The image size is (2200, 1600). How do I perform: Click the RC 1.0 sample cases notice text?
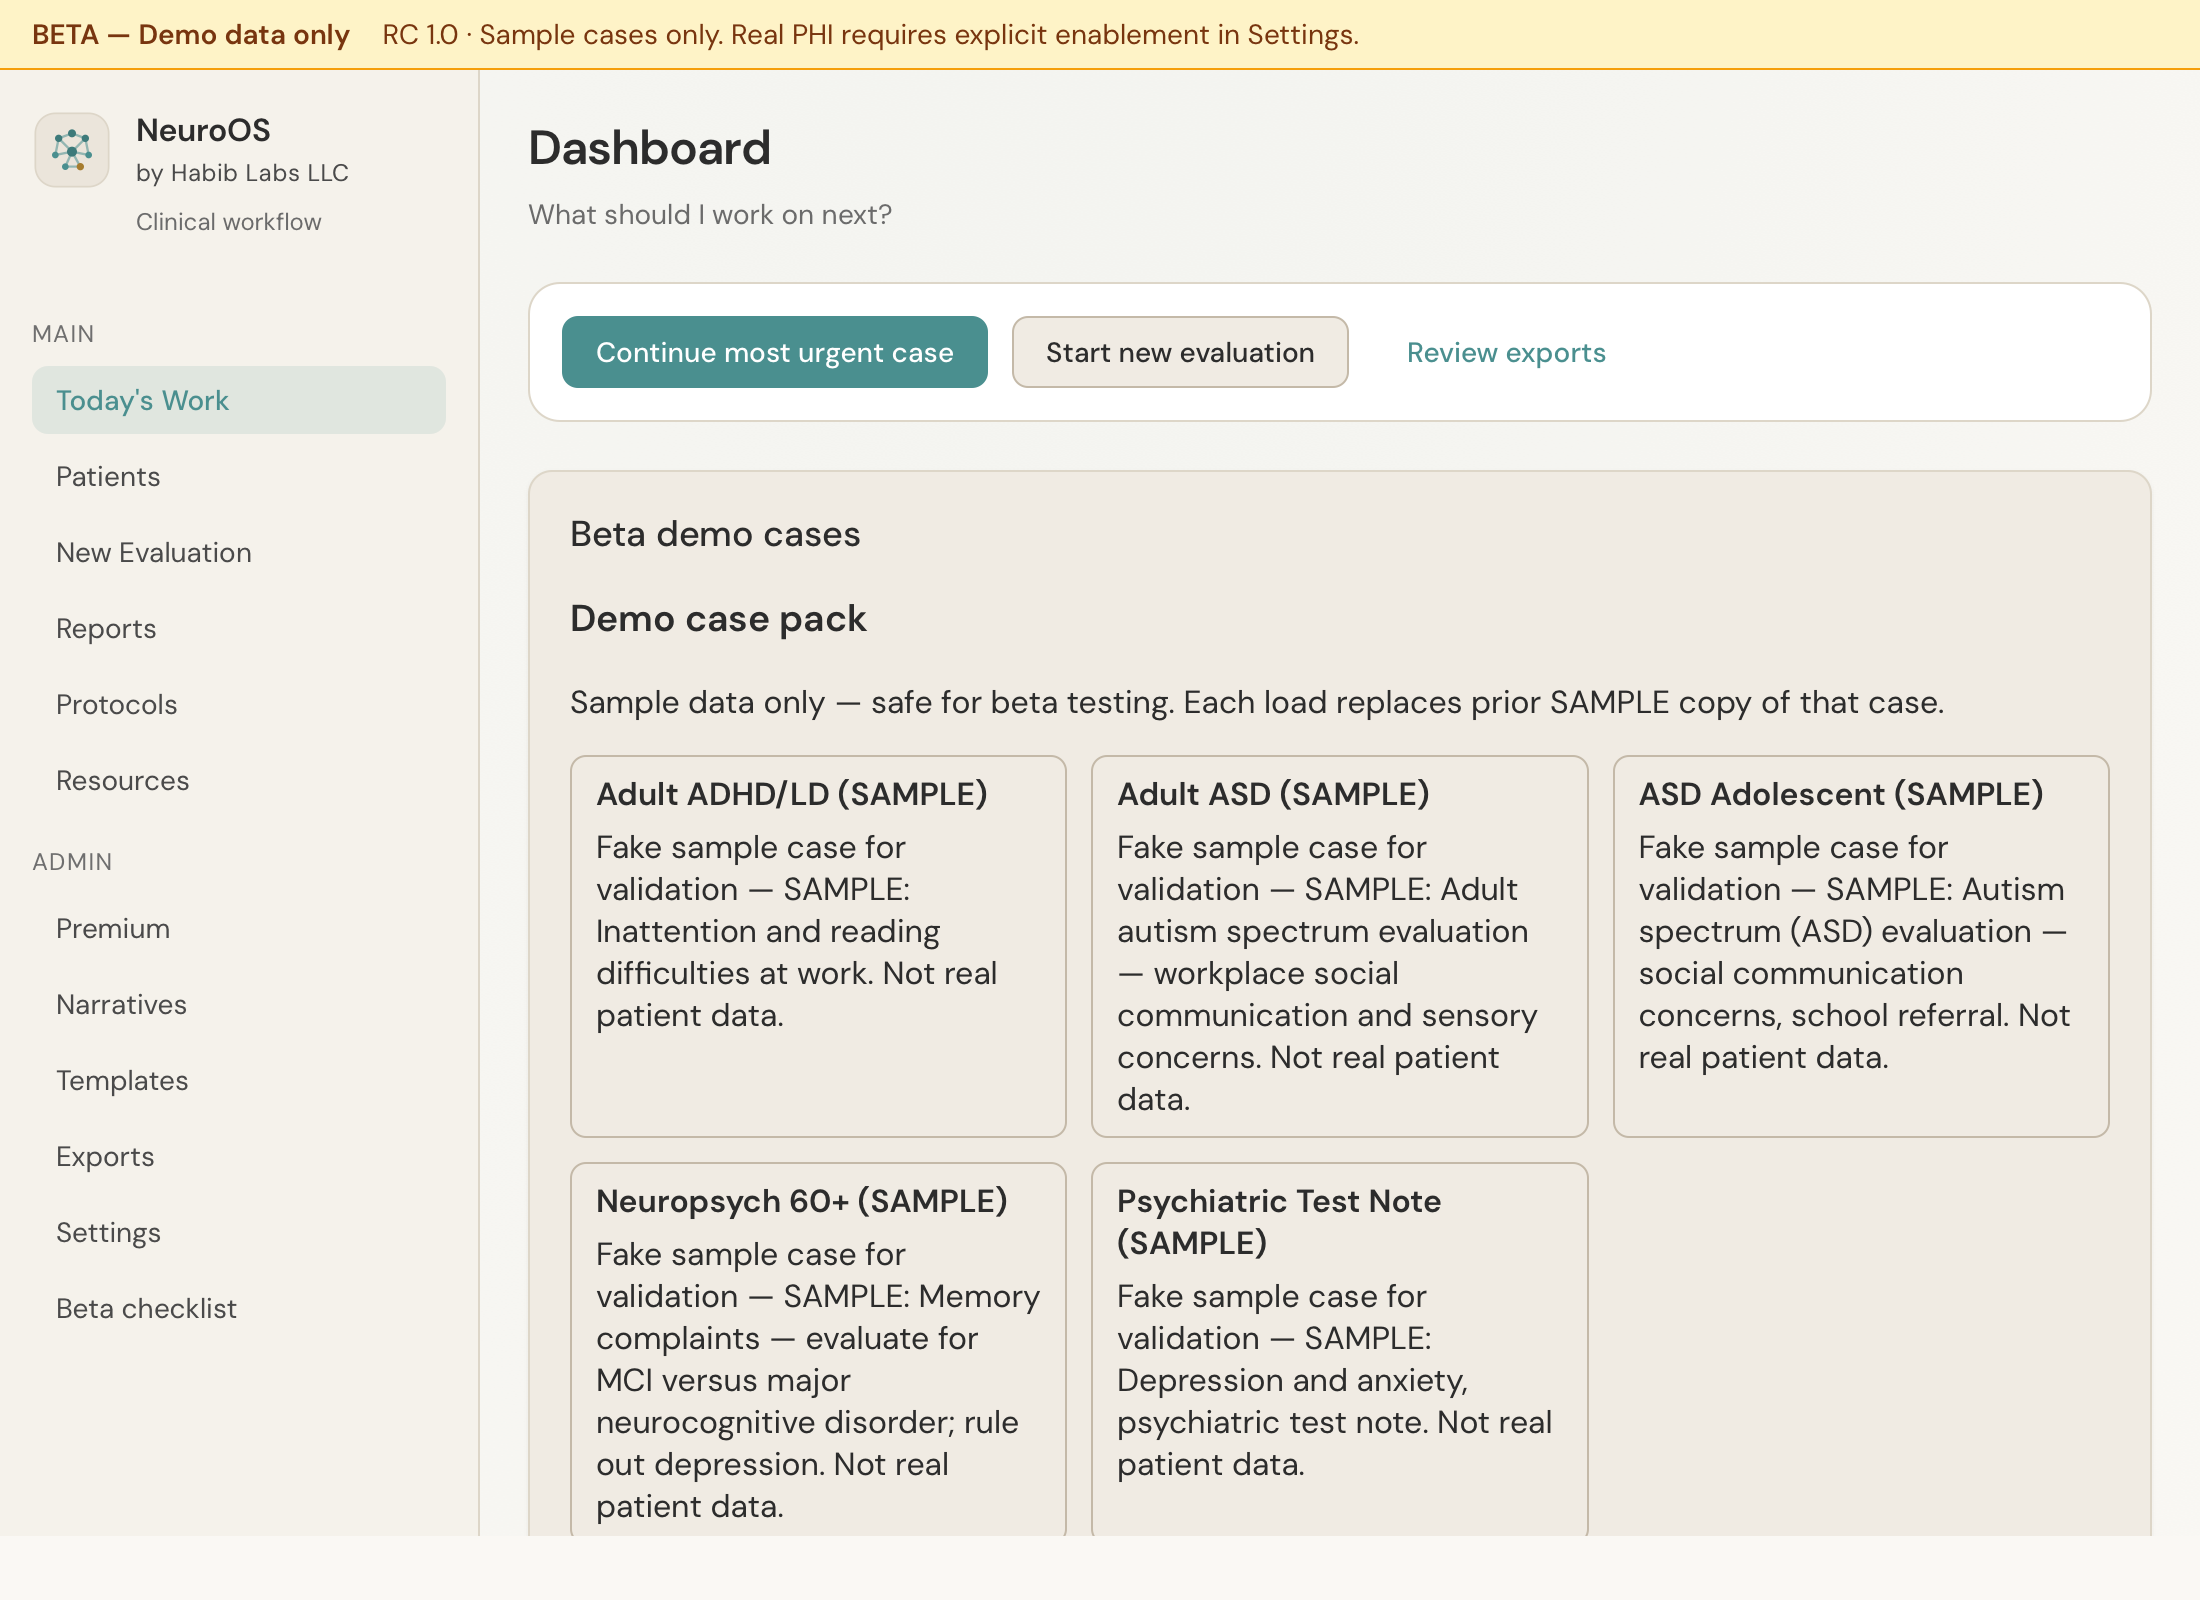870,34
